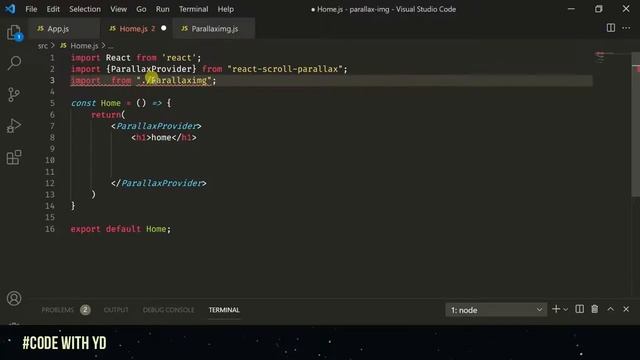Click 'return(' statement on line 6
This screenshot has width=640, height=360.
[108, 115]
